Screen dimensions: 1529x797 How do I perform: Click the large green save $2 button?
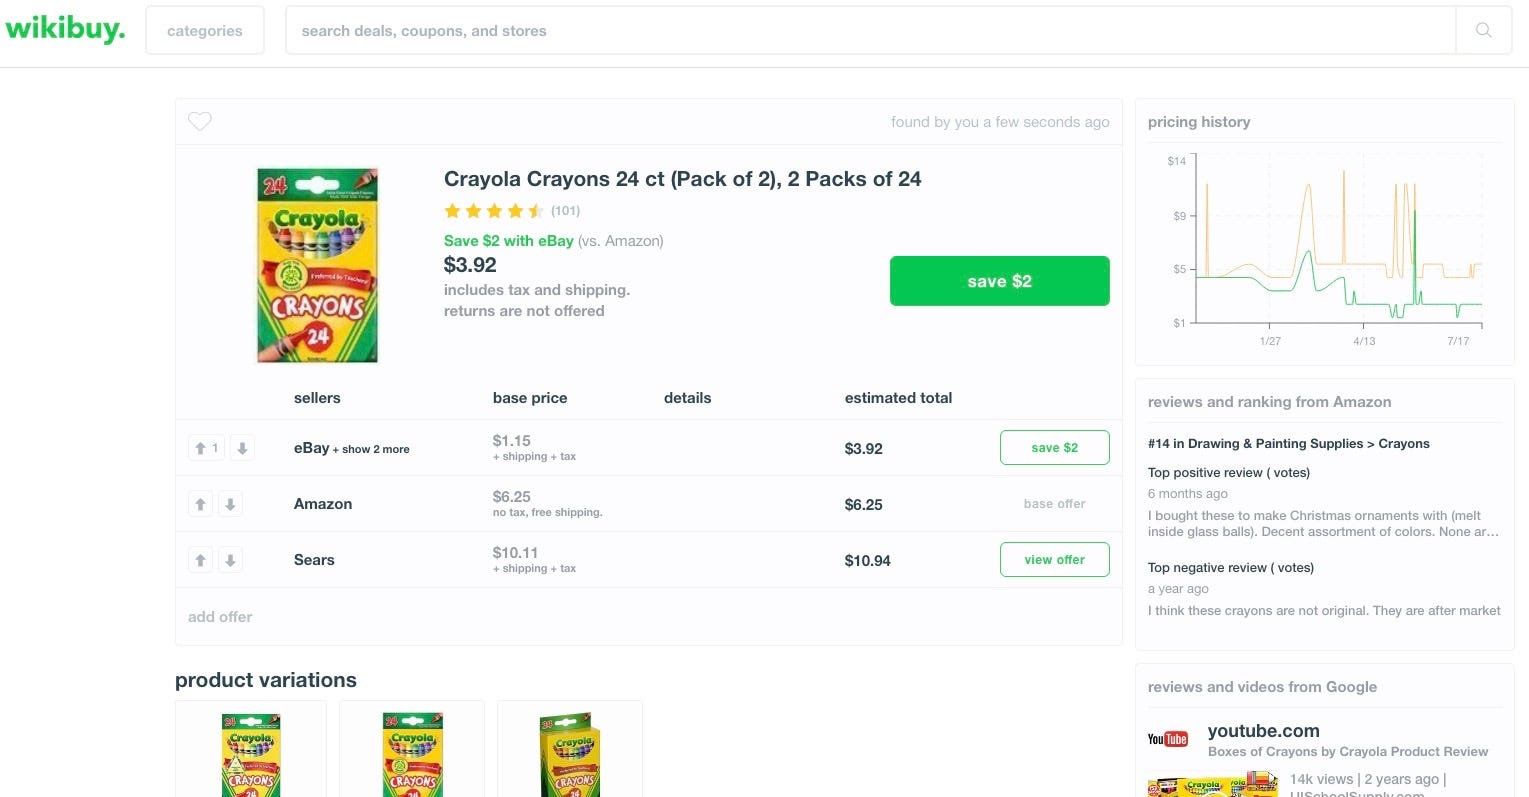click(999, 281)
